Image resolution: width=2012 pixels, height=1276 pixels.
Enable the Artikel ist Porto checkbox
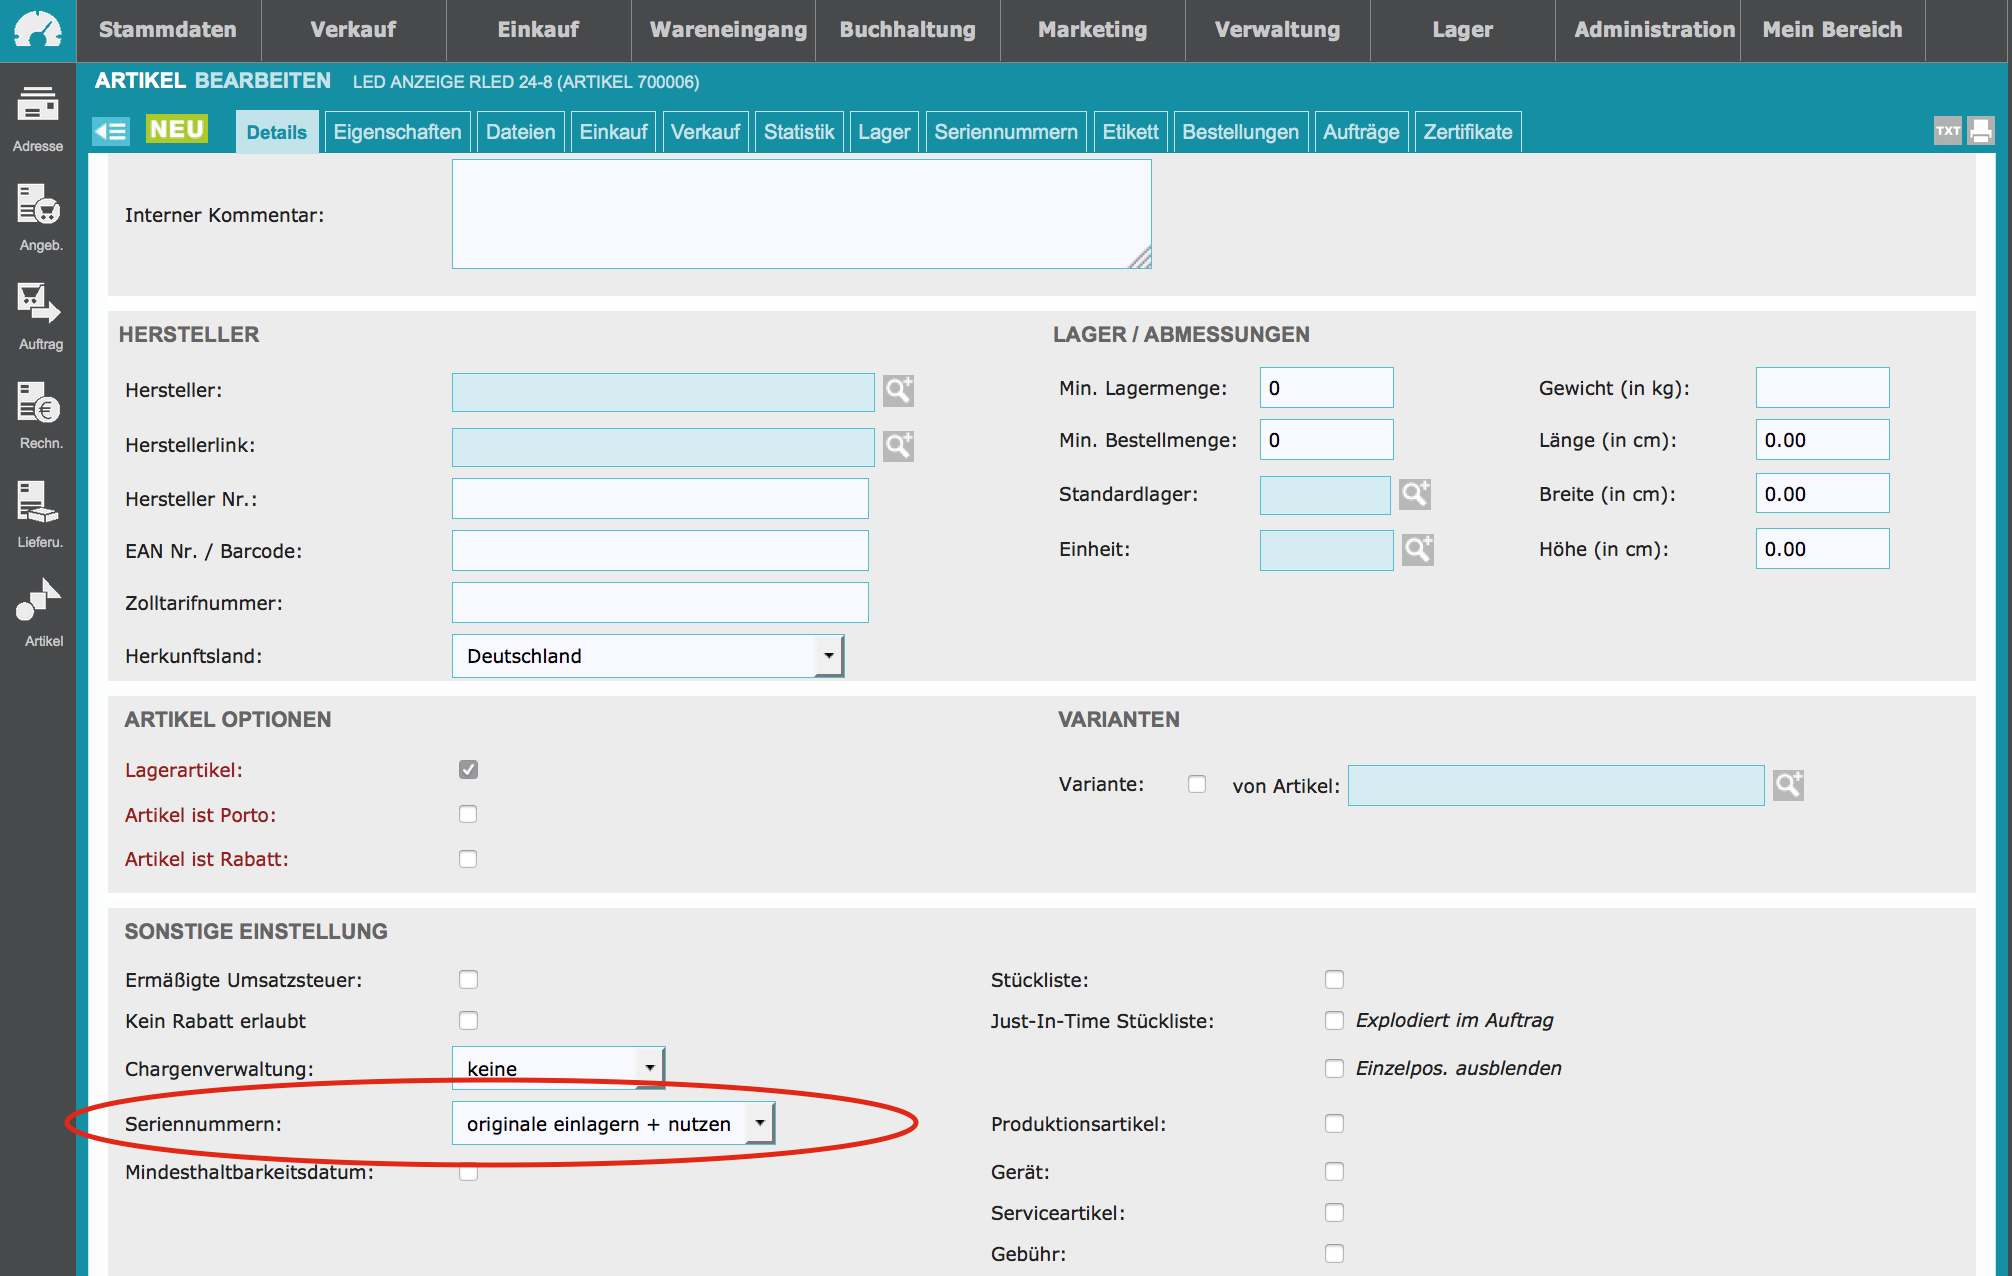(x=468, y=814)
